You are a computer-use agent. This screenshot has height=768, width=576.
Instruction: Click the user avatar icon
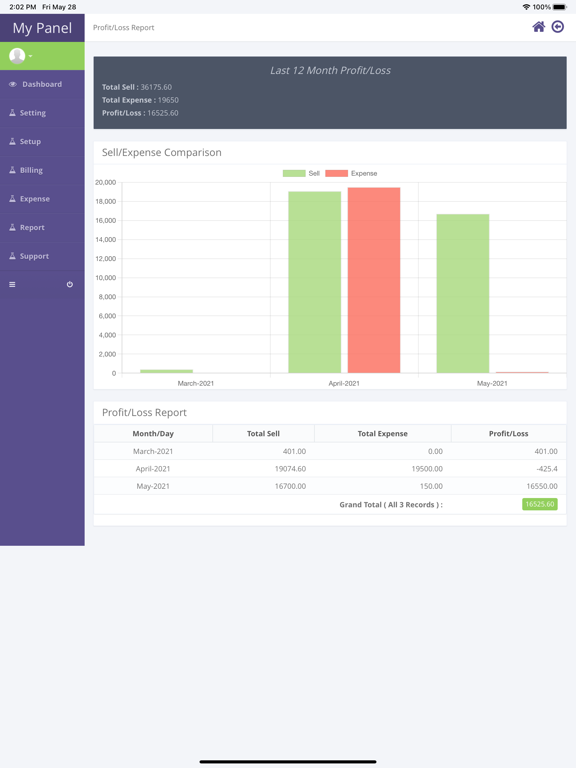pos(17,56)
